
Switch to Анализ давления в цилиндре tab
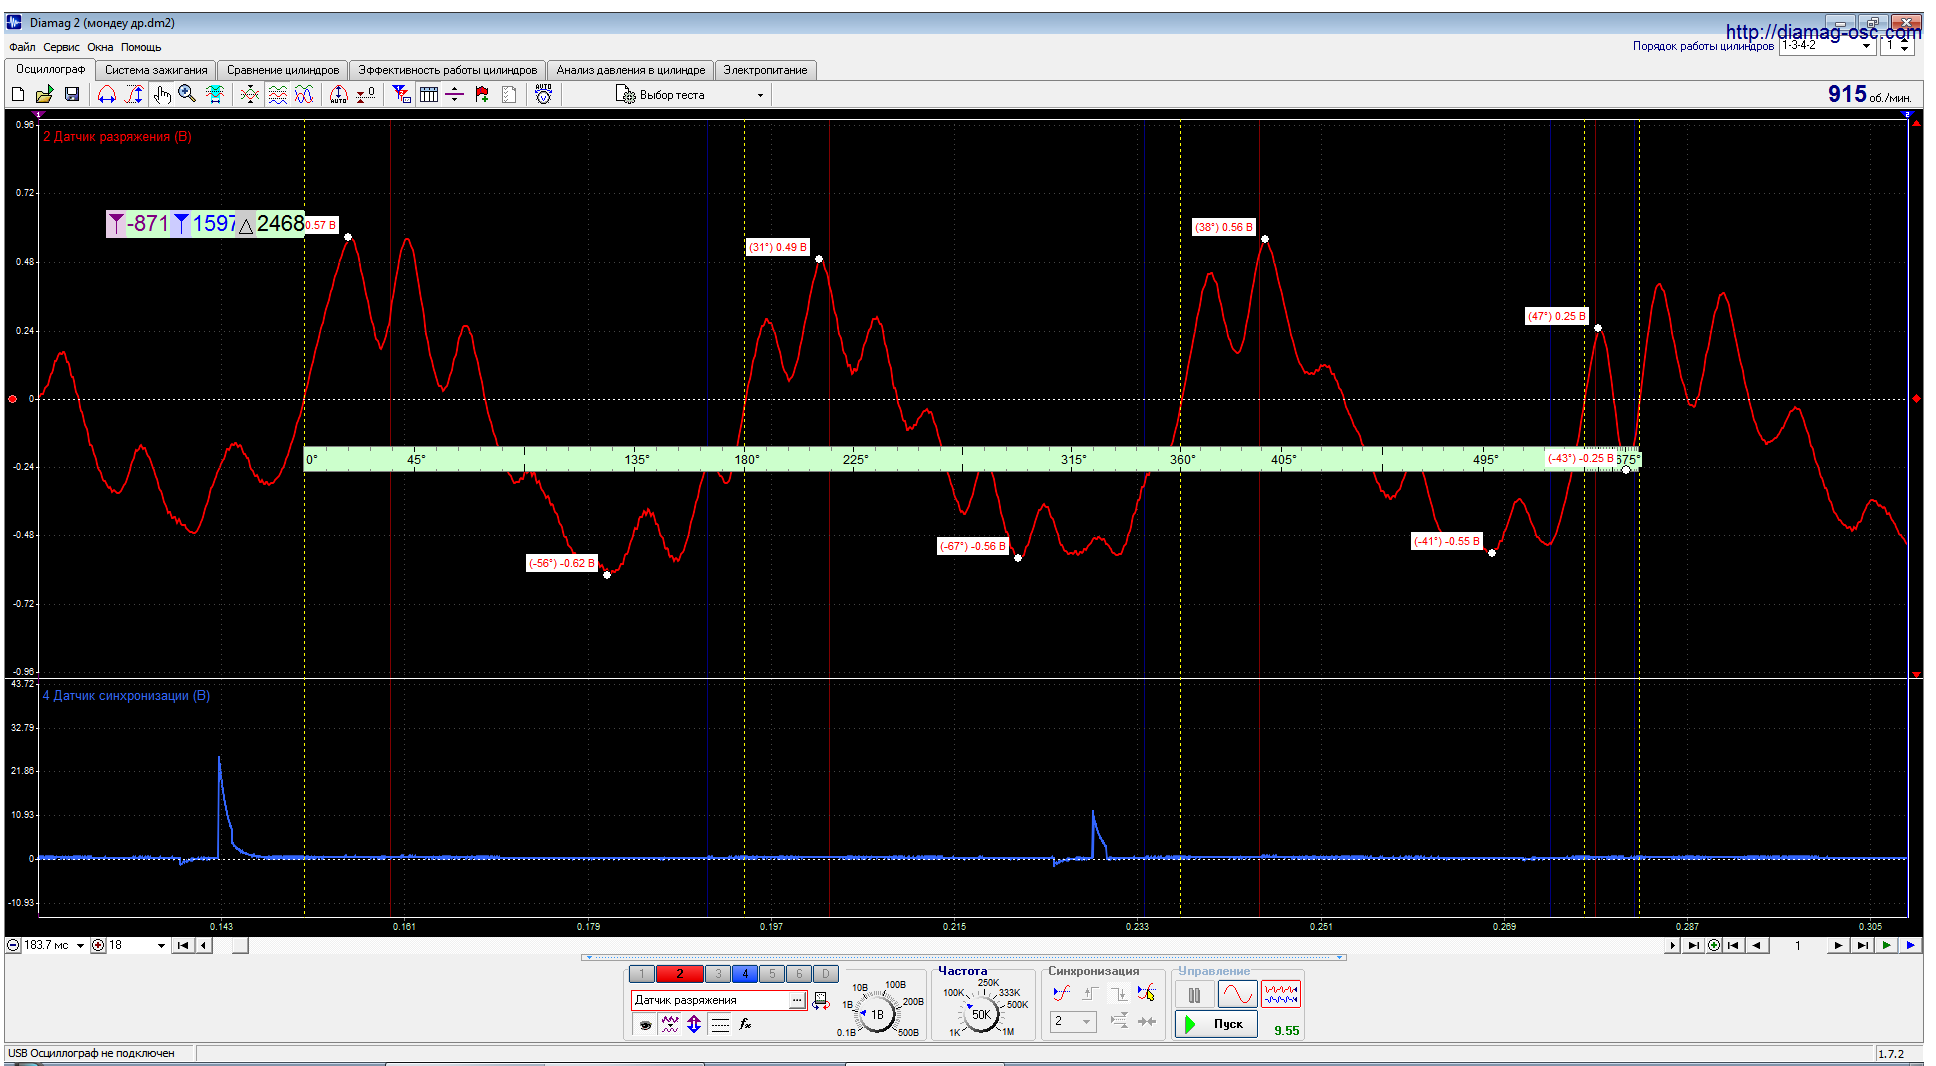[x=631, y=70]
